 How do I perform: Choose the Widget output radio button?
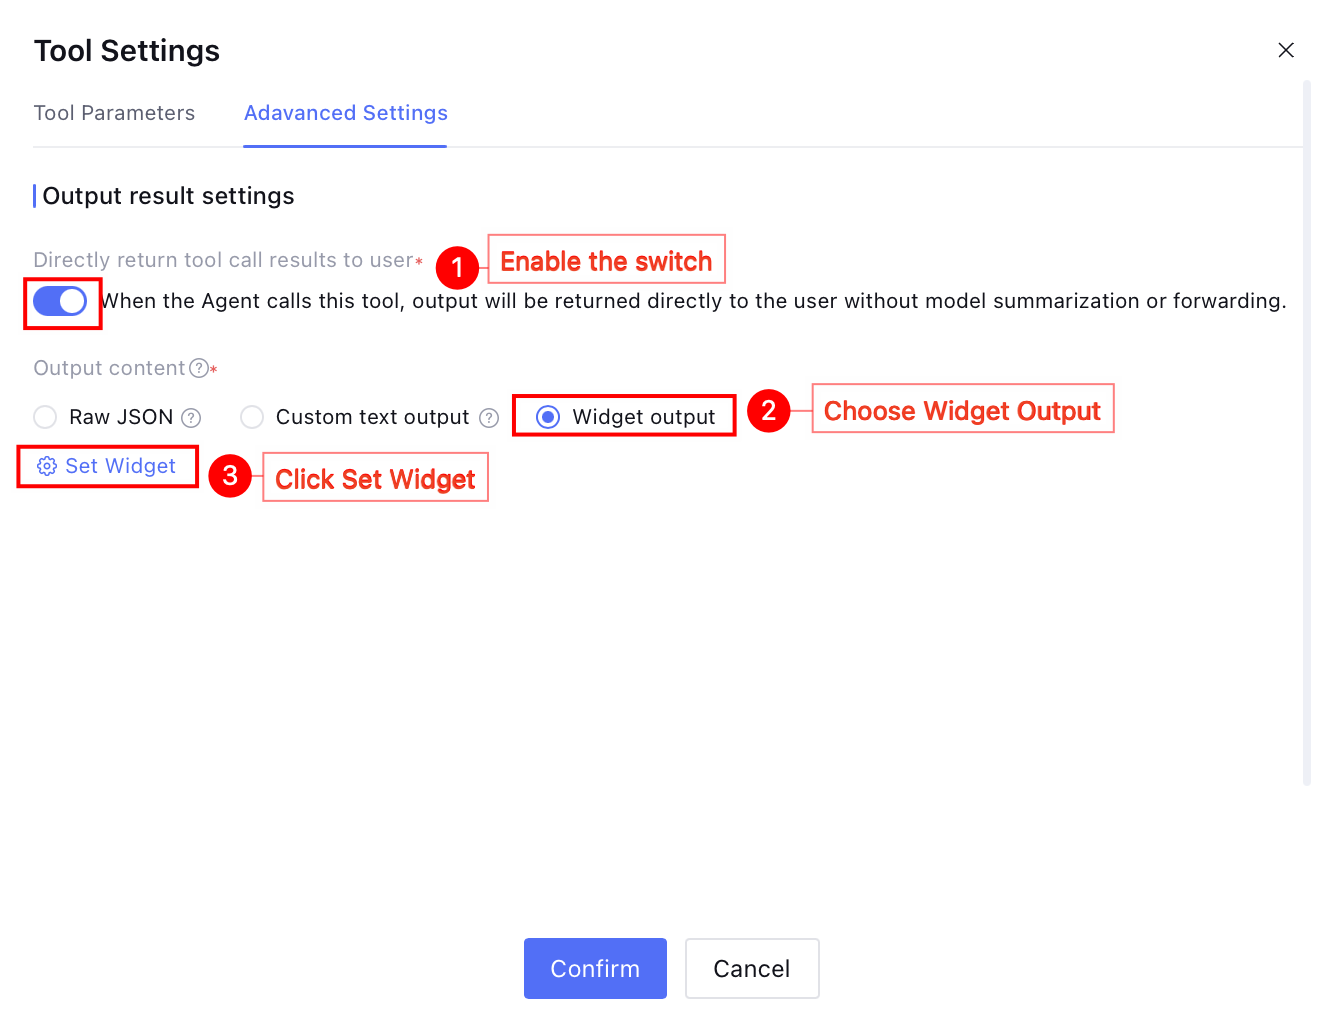click(548, 417)
